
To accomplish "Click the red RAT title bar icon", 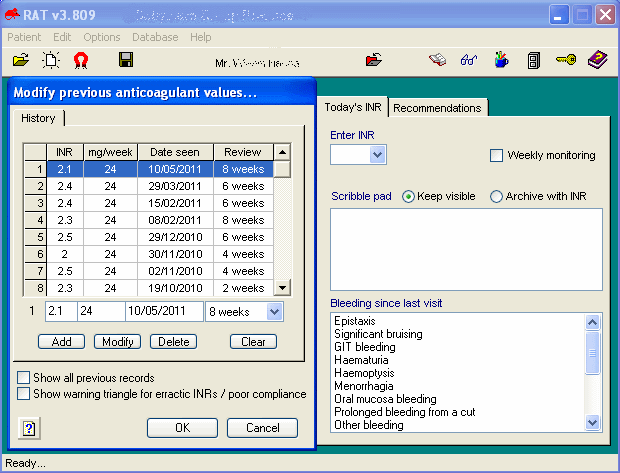I will (x=12, y=15).
